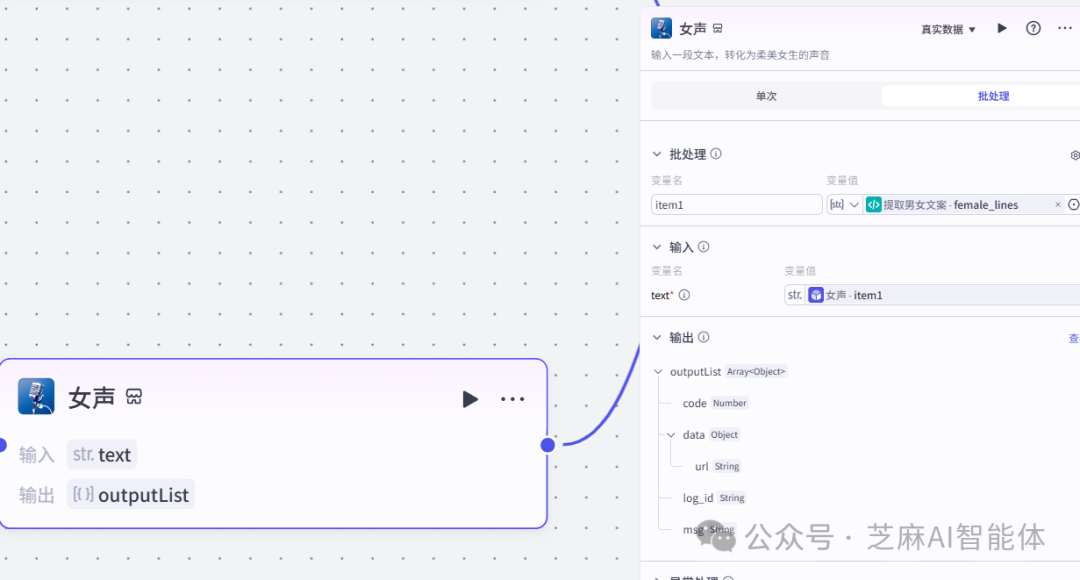Open the 真实数据 dropdown in the panel header
This screenshot has height=580, width=1080.
948,29
